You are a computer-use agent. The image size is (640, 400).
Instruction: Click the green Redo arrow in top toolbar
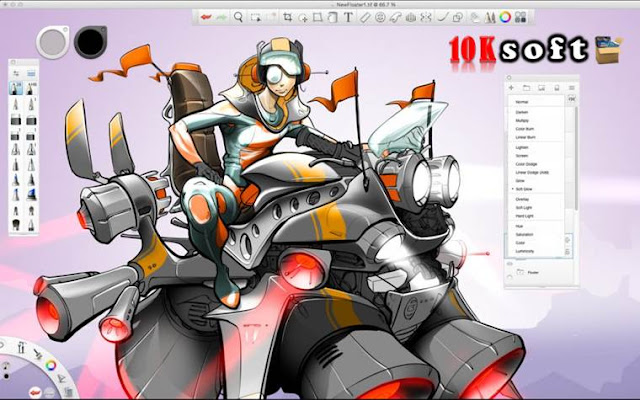[x=221, y=17]
